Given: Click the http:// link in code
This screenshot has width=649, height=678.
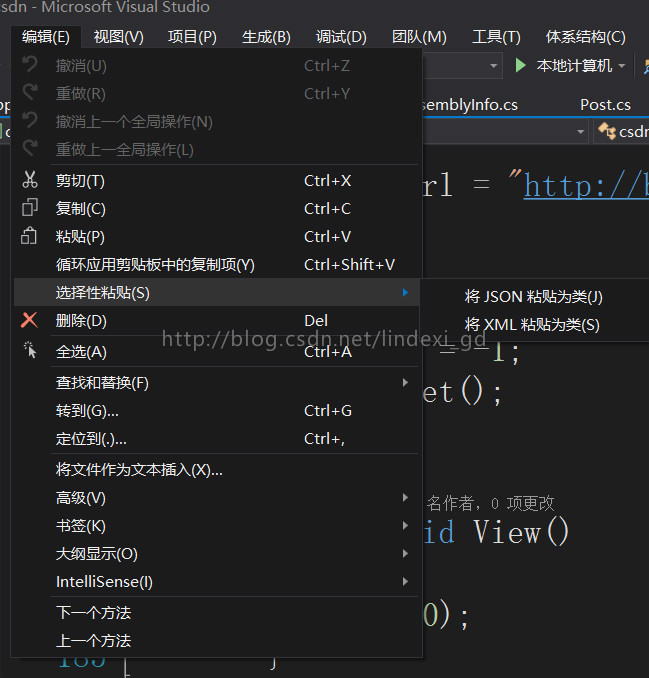Looking at the screenshot, I should tap(586, 186).
